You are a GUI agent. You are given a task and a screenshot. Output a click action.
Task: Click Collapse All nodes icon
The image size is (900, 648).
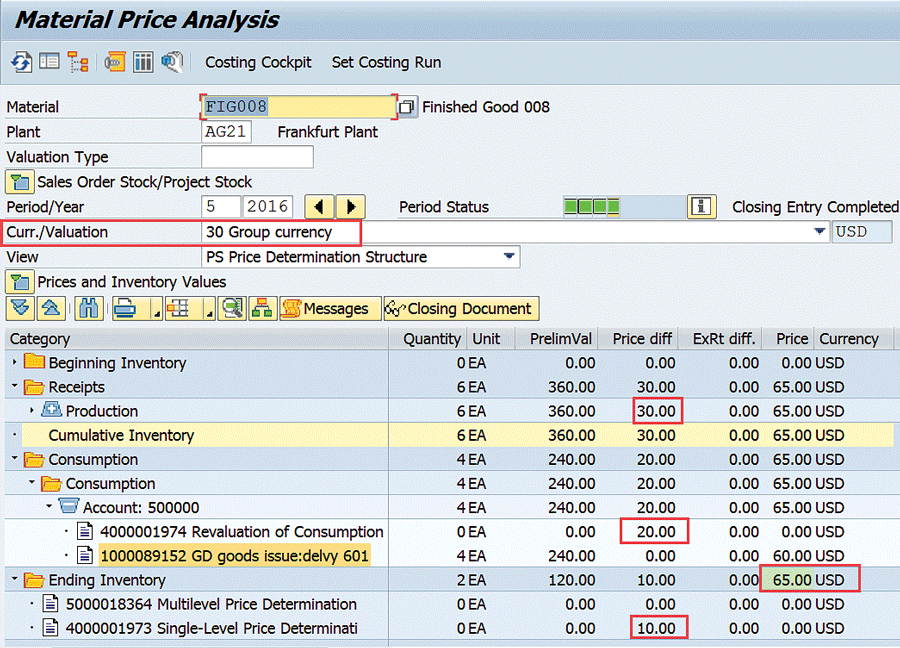click(x=50, y=308)
